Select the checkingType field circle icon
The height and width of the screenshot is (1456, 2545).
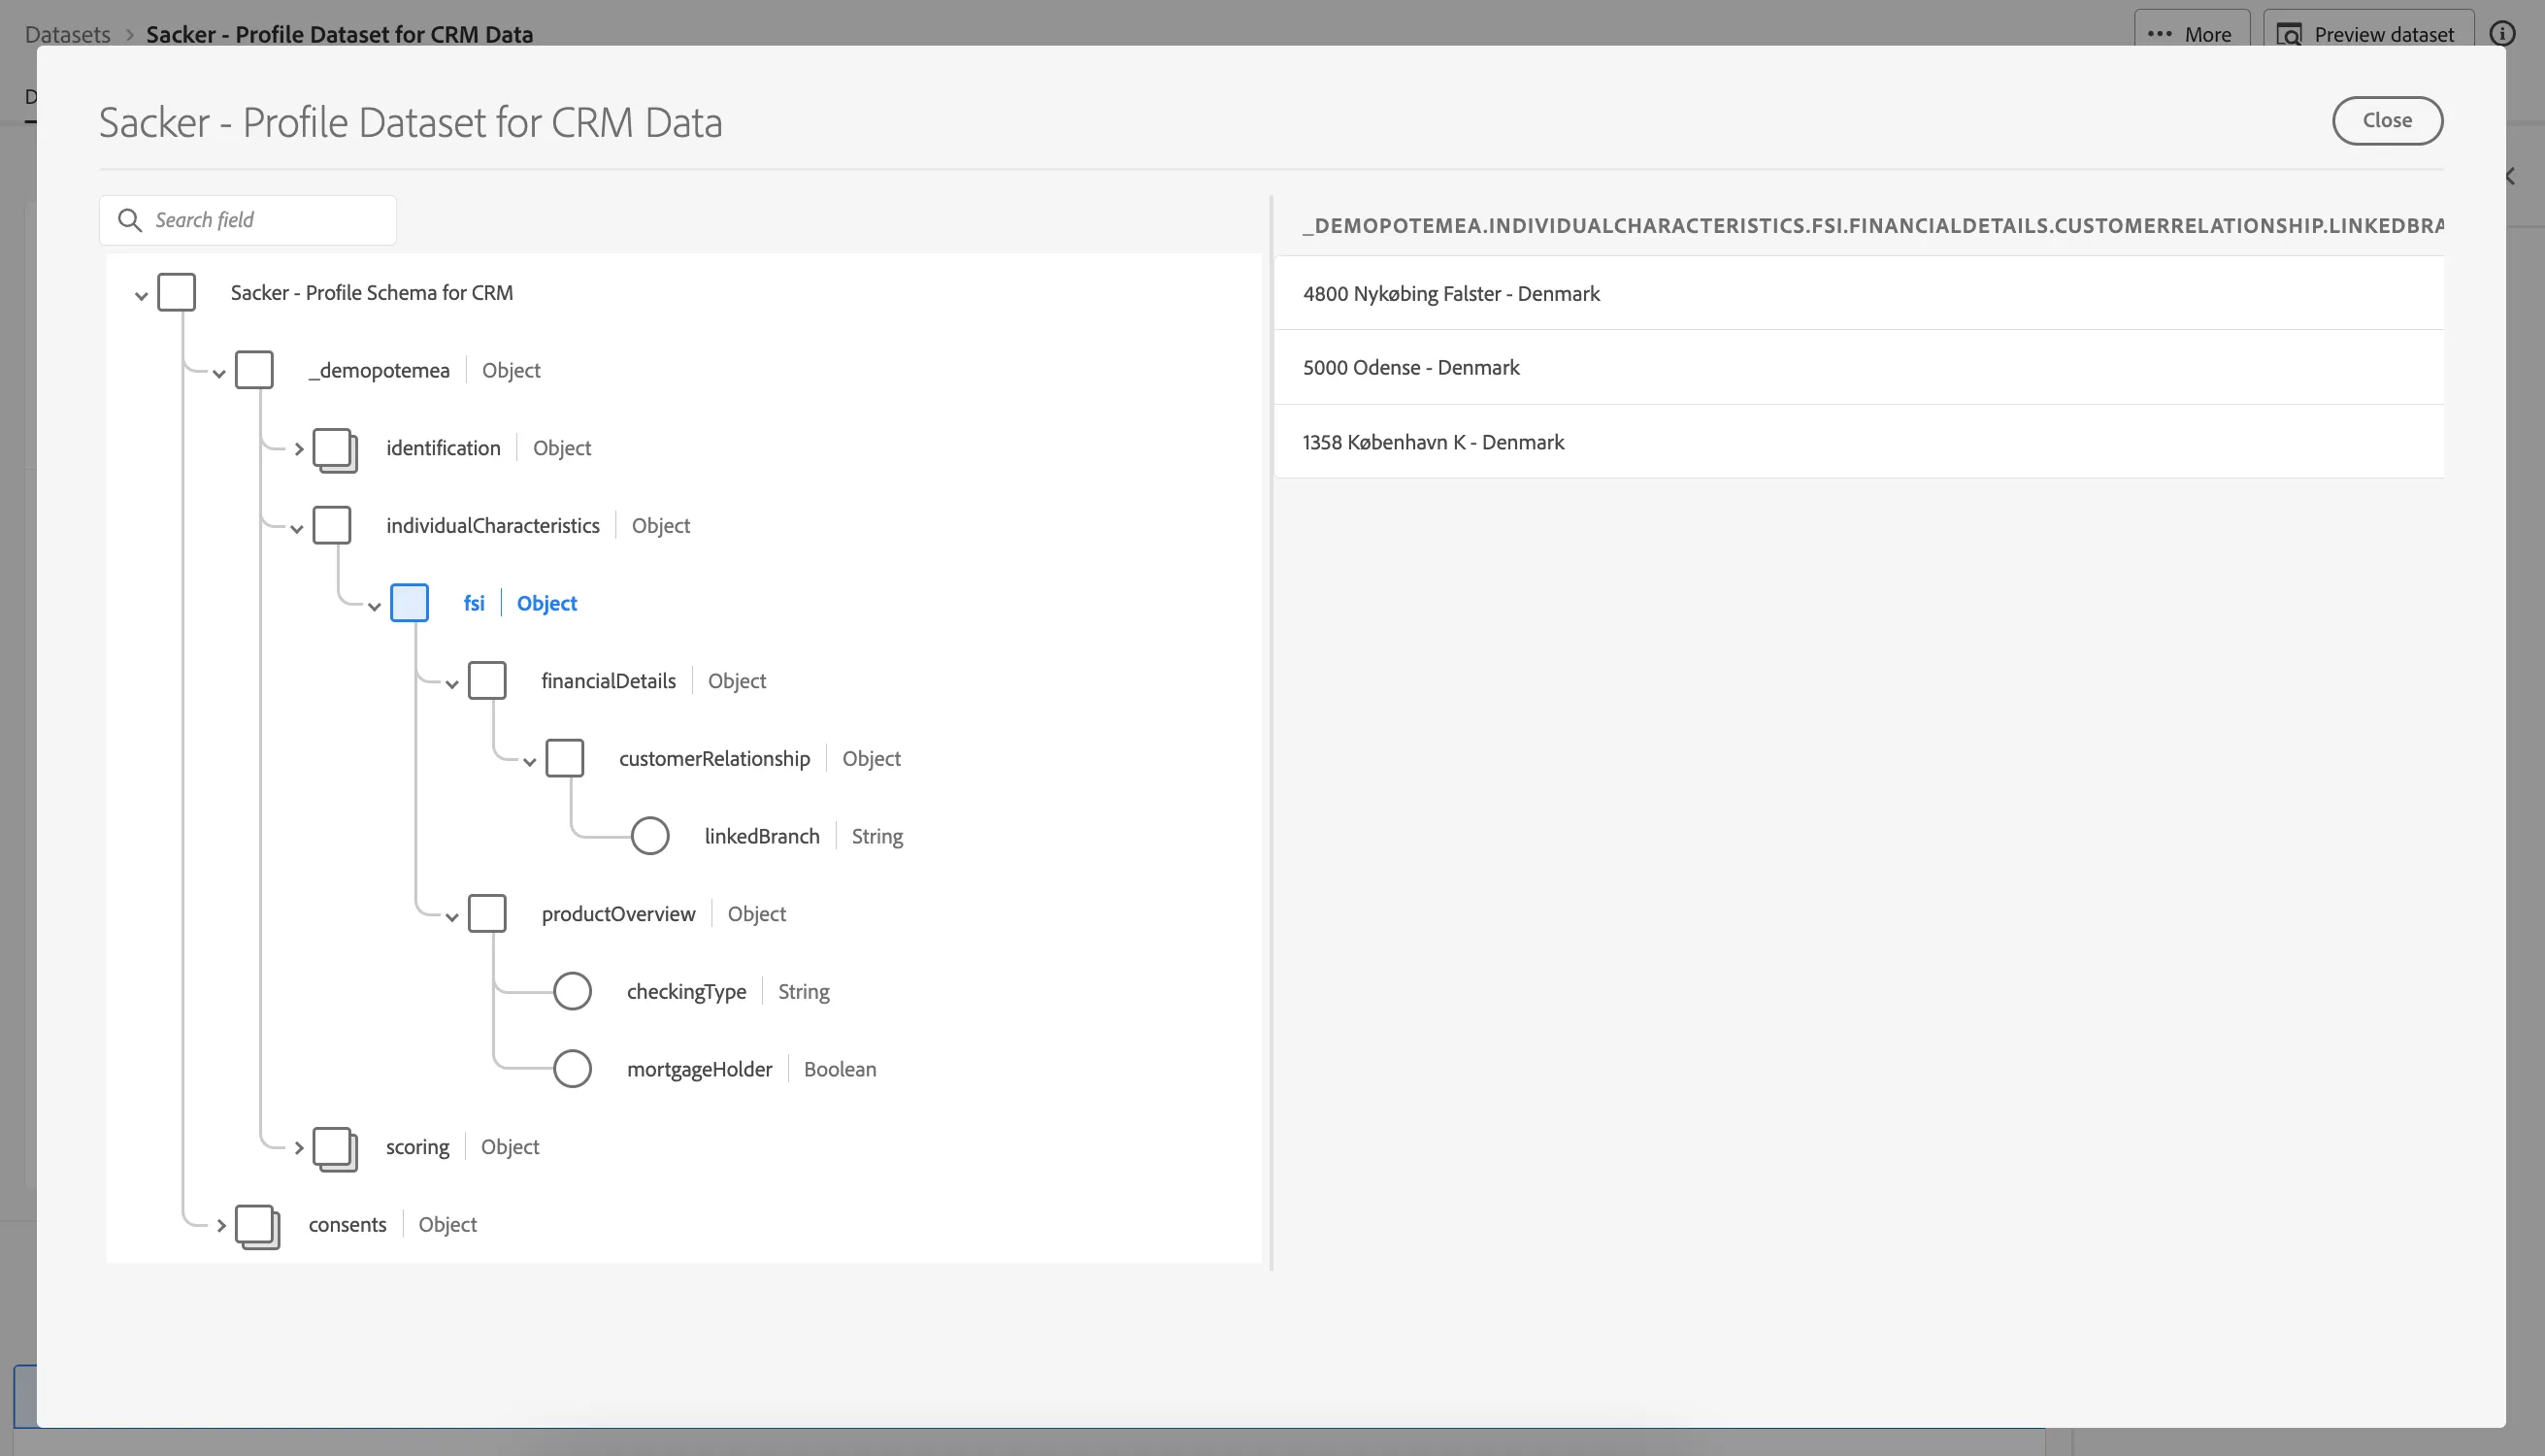pyautogui.click(x=572, y=991)
